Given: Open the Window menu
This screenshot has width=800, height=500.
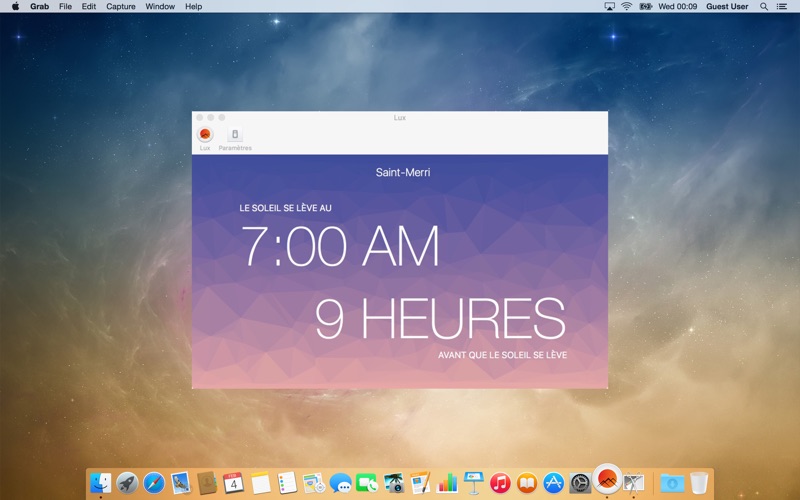Looking at the screenshot, I should point(160,6).
